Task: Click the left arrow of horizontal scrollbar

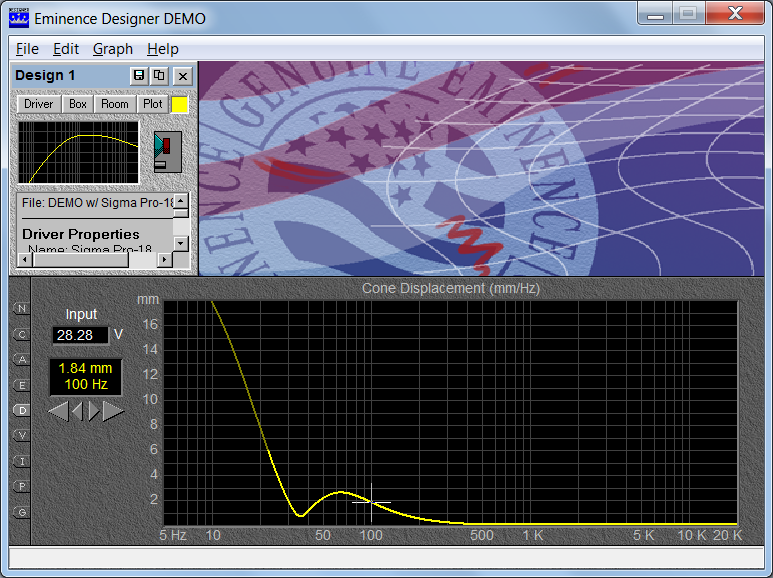Action: [x=25, y=259]
